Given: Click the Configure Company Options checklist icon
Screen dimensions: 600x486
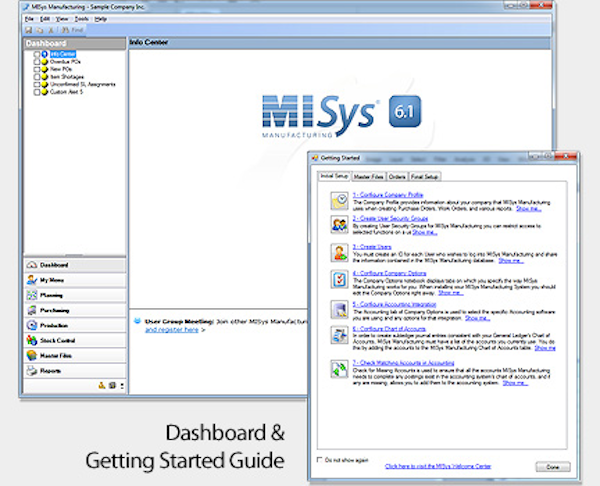Looking at the screenshot, I should [x=339, y=279].
